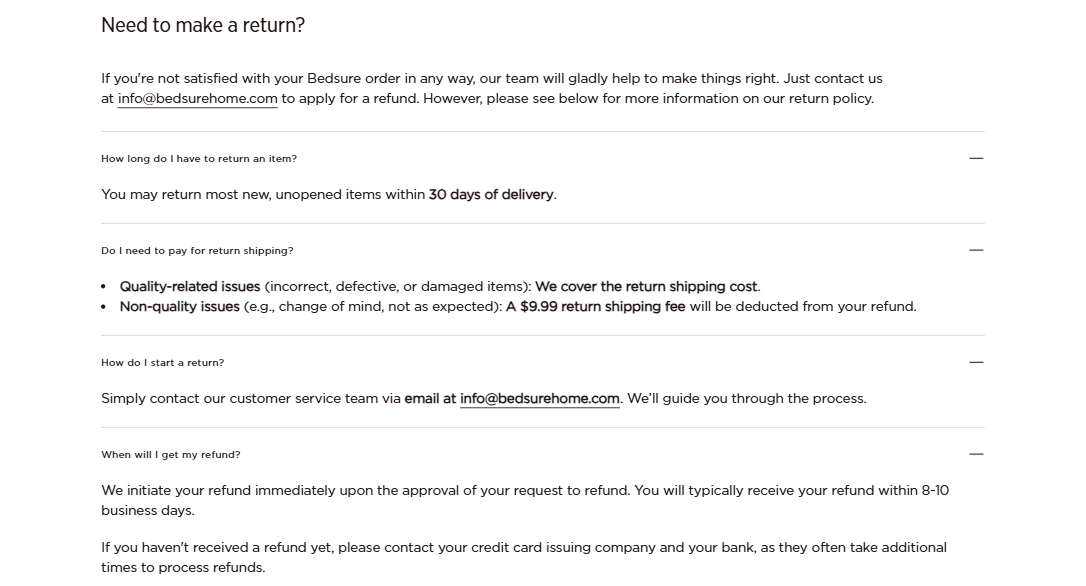Viewport: 1086px width, 586px height.
Task: Select the "Quality-related issues" bullet label
Action: click(x=190, y=286)
